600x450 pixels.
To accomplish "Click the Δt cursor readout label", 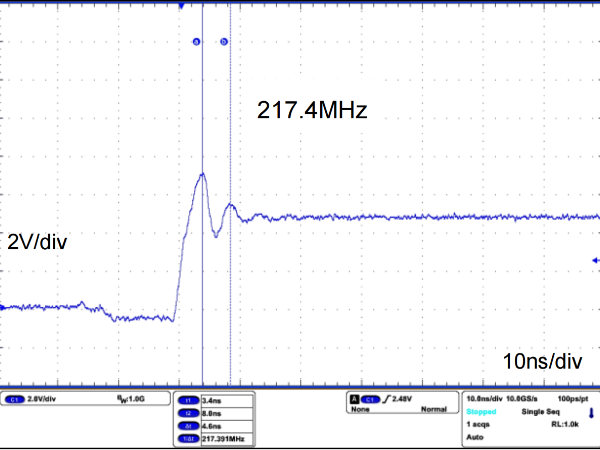I will (187, 424).
